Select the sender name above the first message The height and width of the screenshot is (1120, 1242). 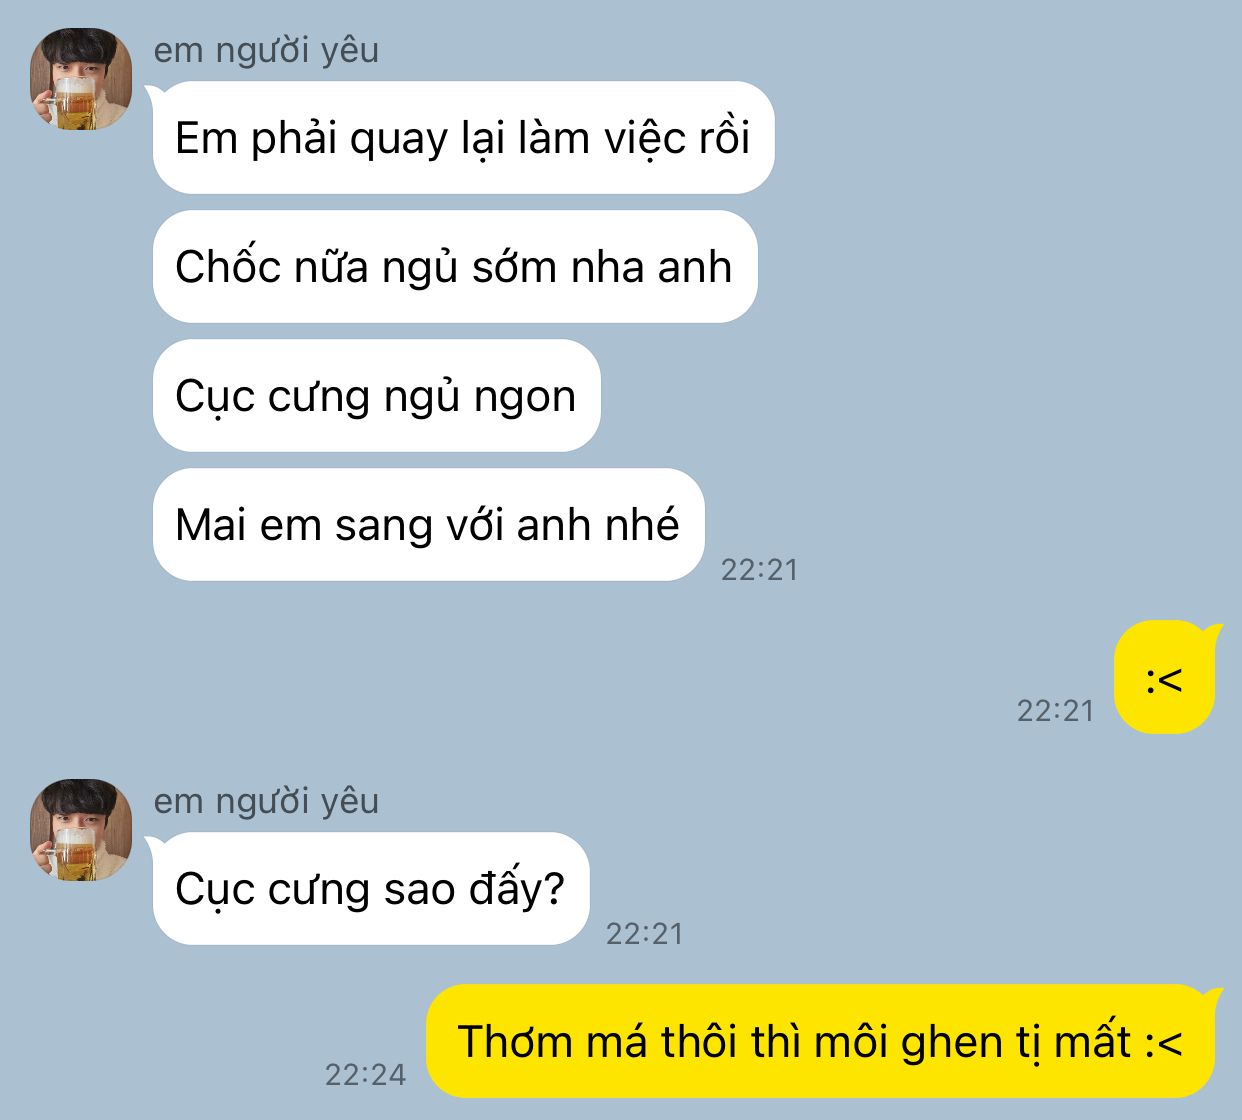(x=266, y=50)
